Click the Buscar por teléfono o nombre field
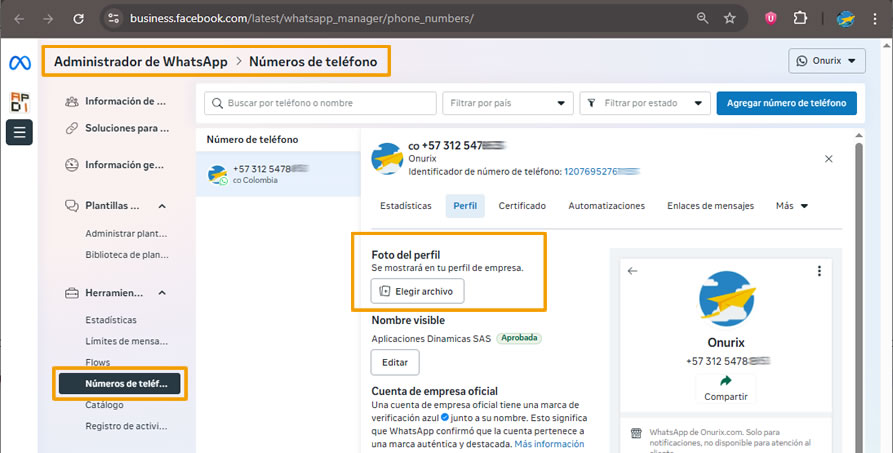The width and height of the screenshot is (893, 453). (320, 103)
